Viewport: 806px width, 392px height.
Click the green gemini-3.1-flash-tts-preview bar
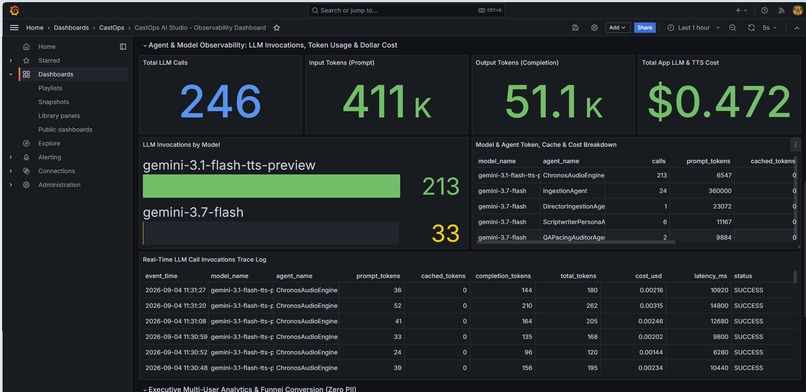[x=271, y=186]
